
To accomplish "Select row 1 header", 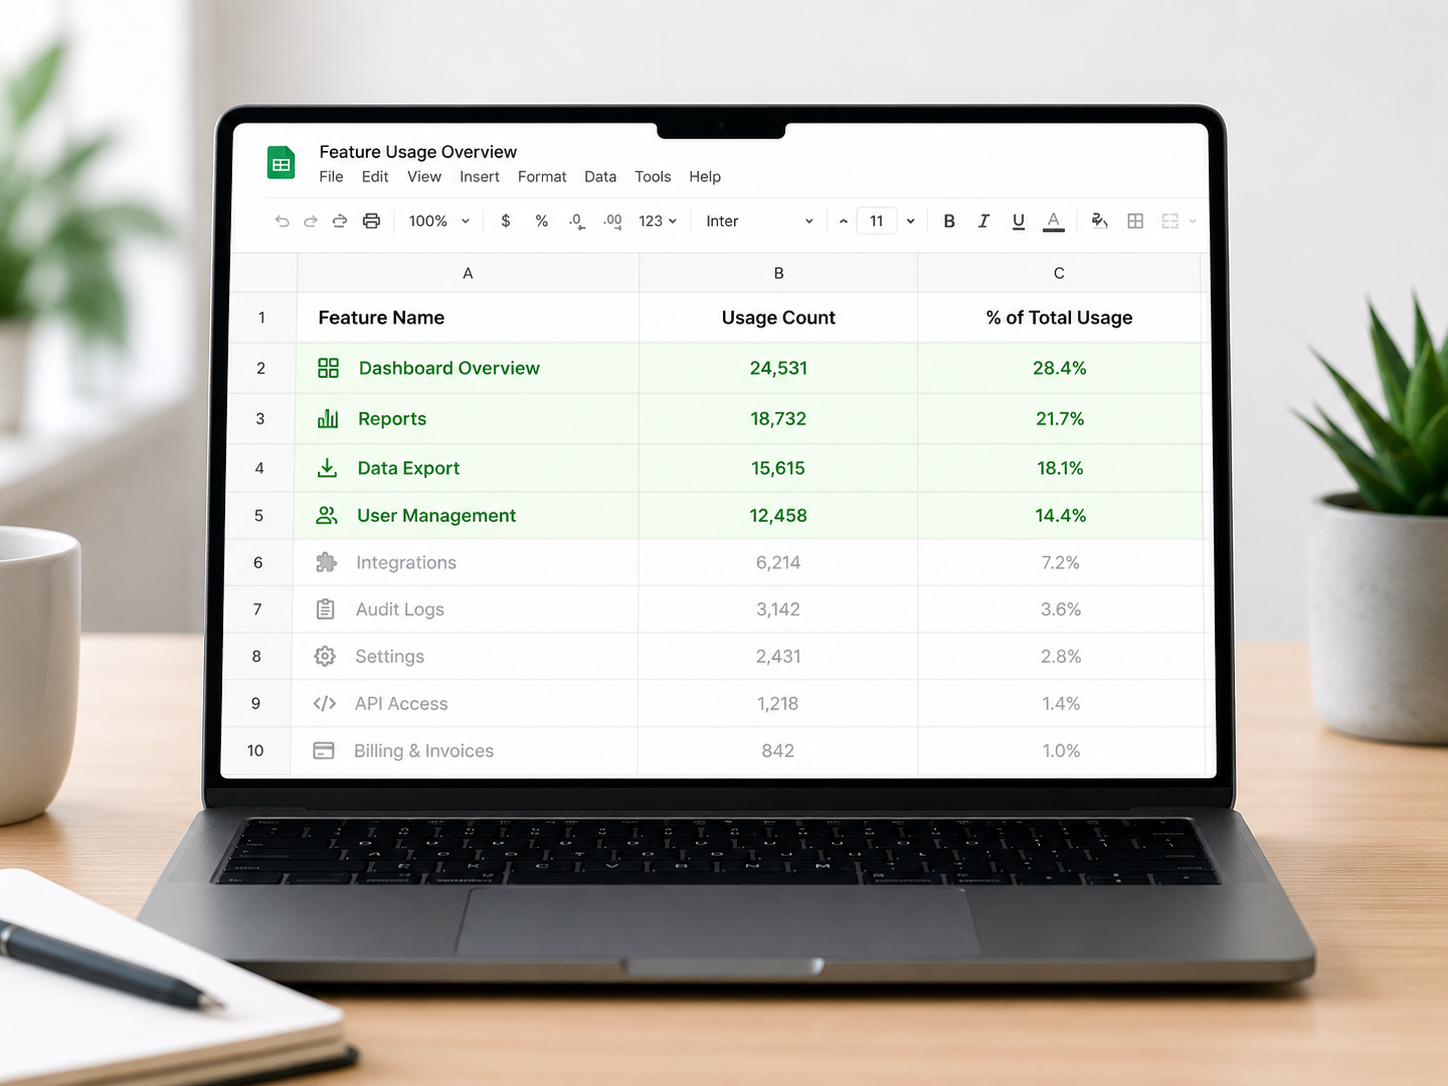I will (262, 318).
